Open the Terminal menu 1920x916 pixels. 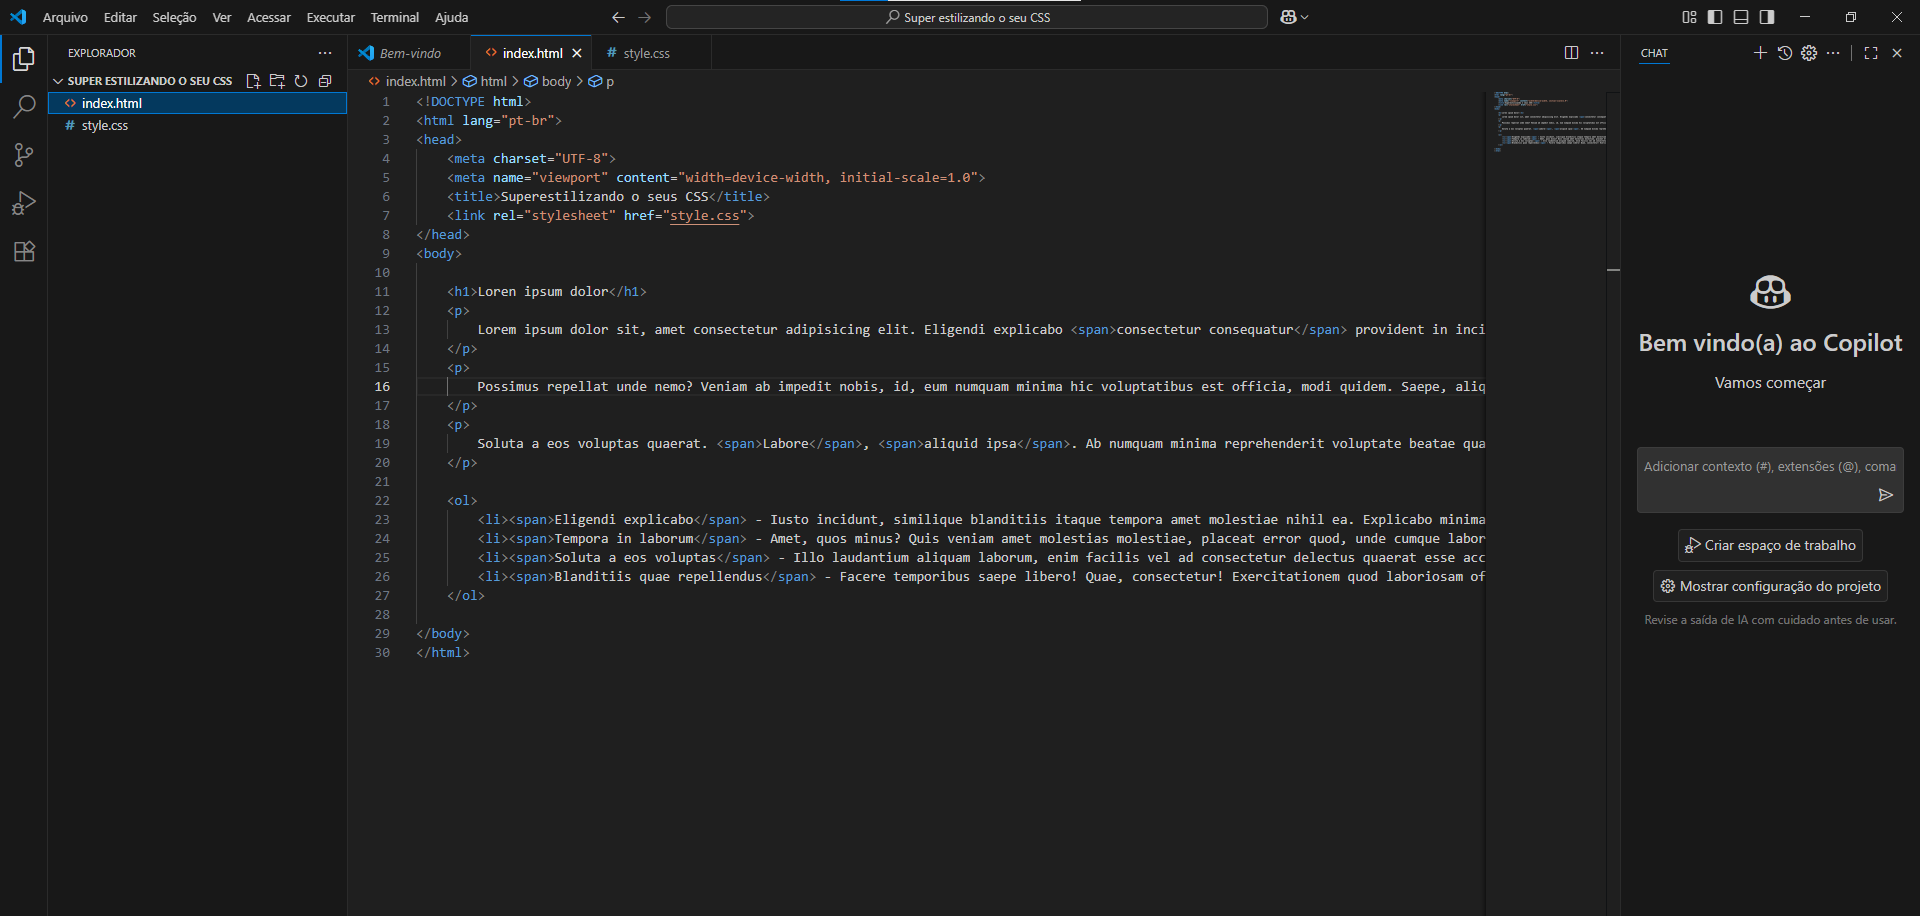click(x=395, y=17)
